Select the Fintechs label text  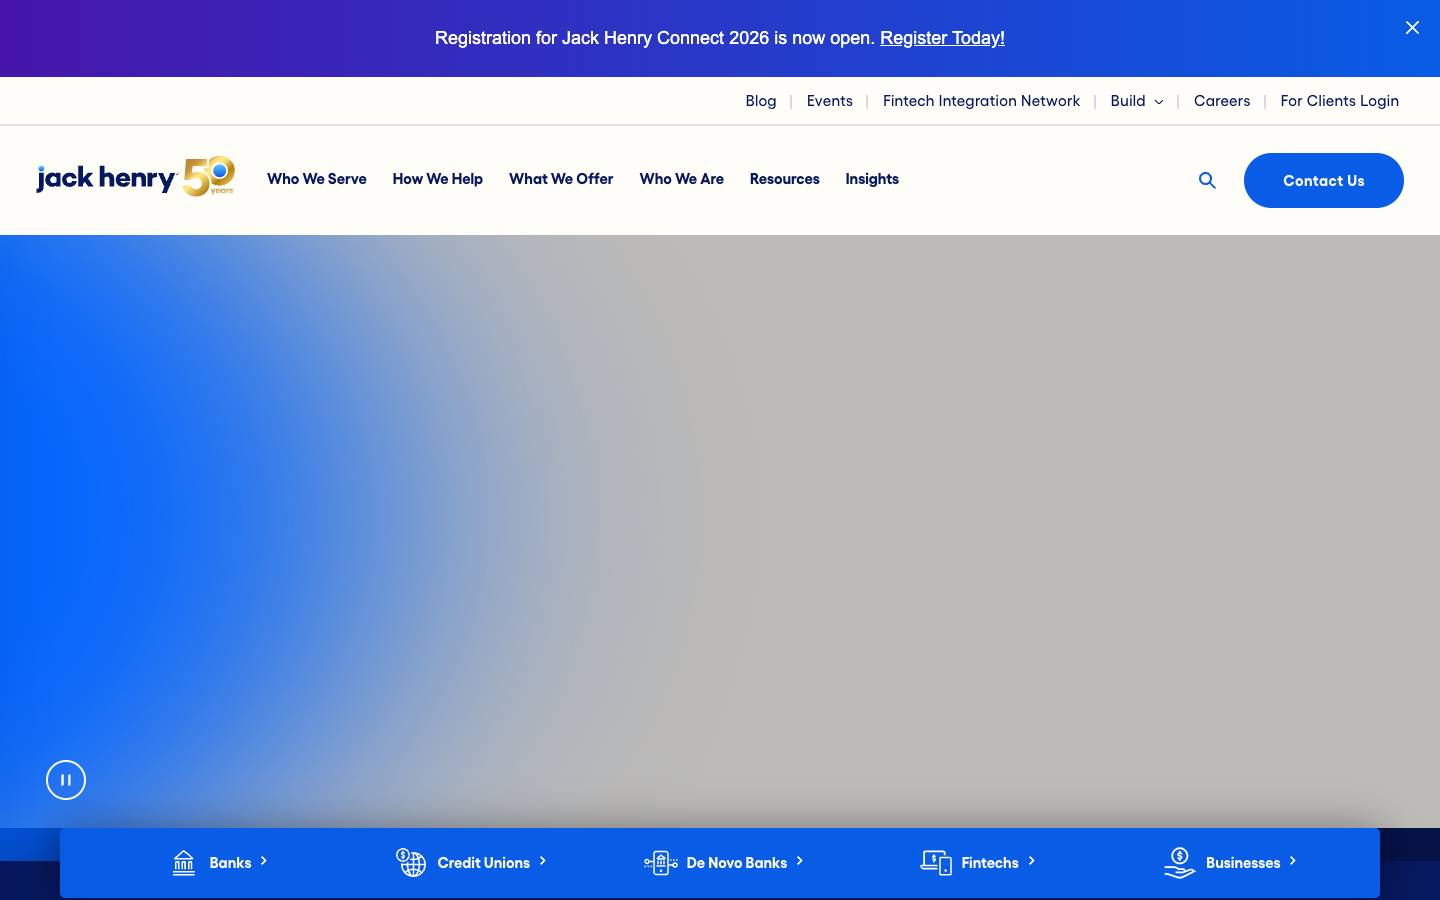tap(989, 863)
